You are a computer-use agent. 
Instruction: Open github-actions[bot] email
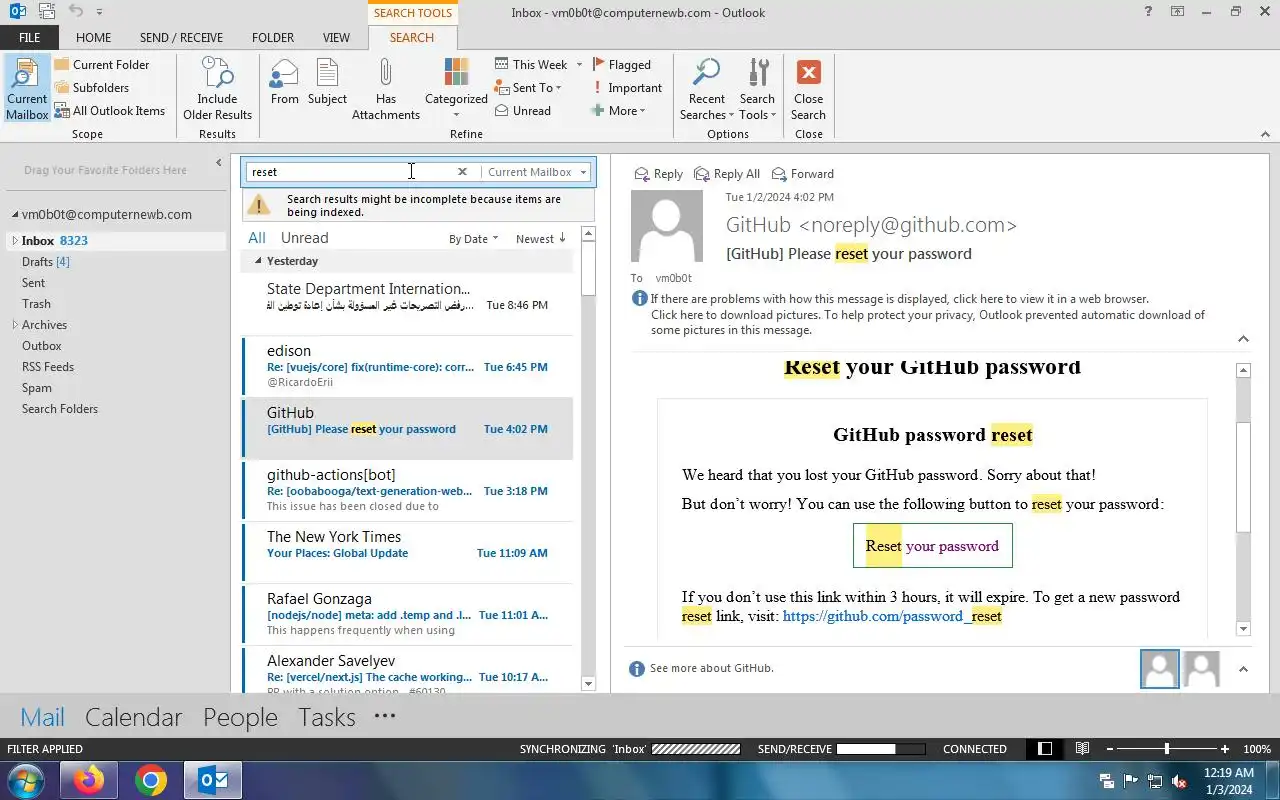[x=407, y=490]
